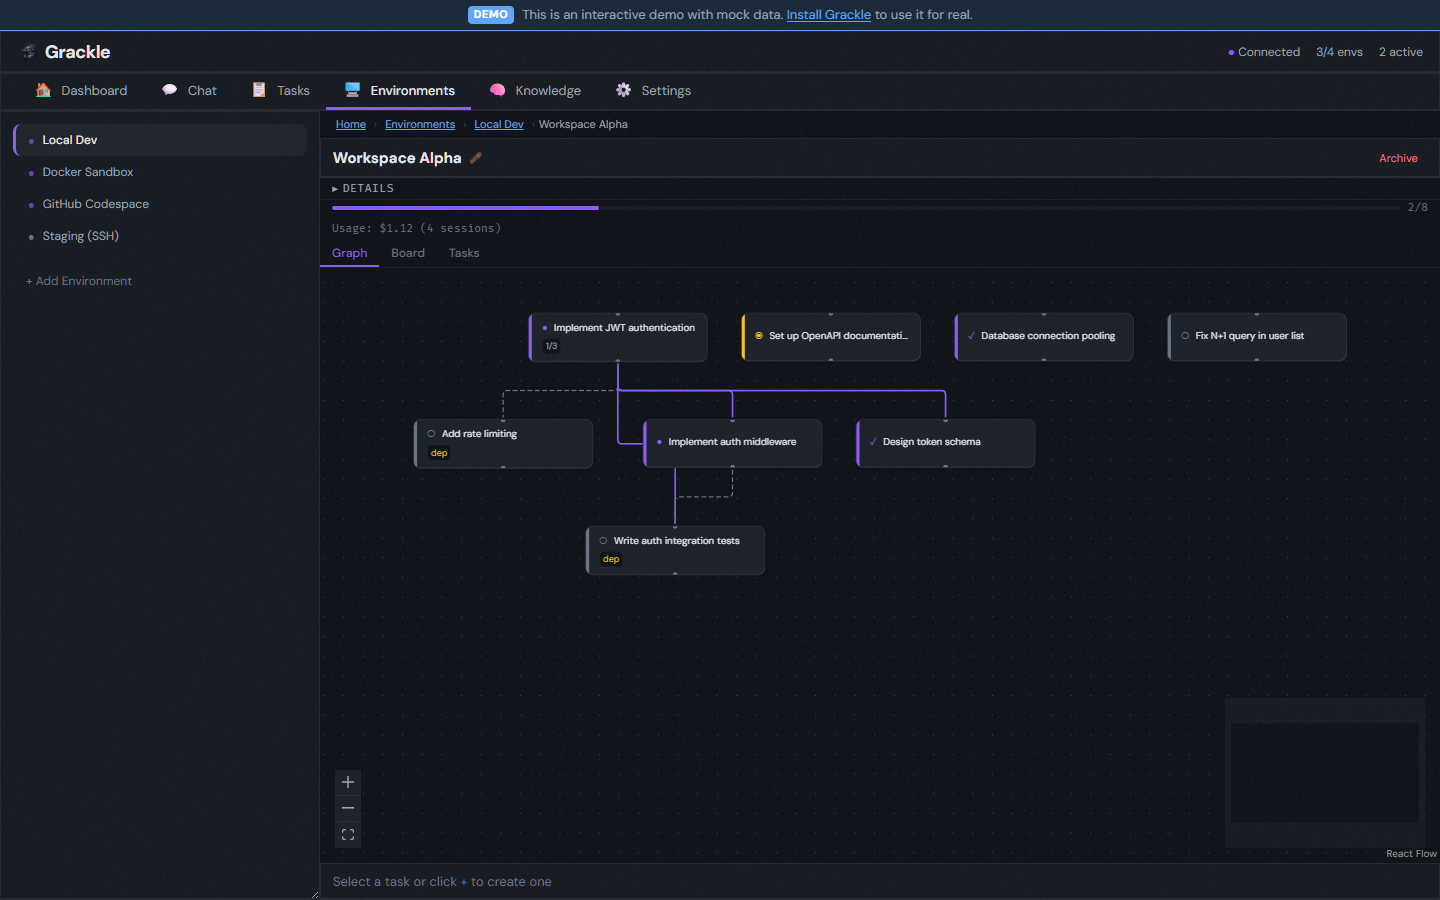Screen dimensions: 1440x900
Task: Click the Install Grackle link
Action: point(829,15)
